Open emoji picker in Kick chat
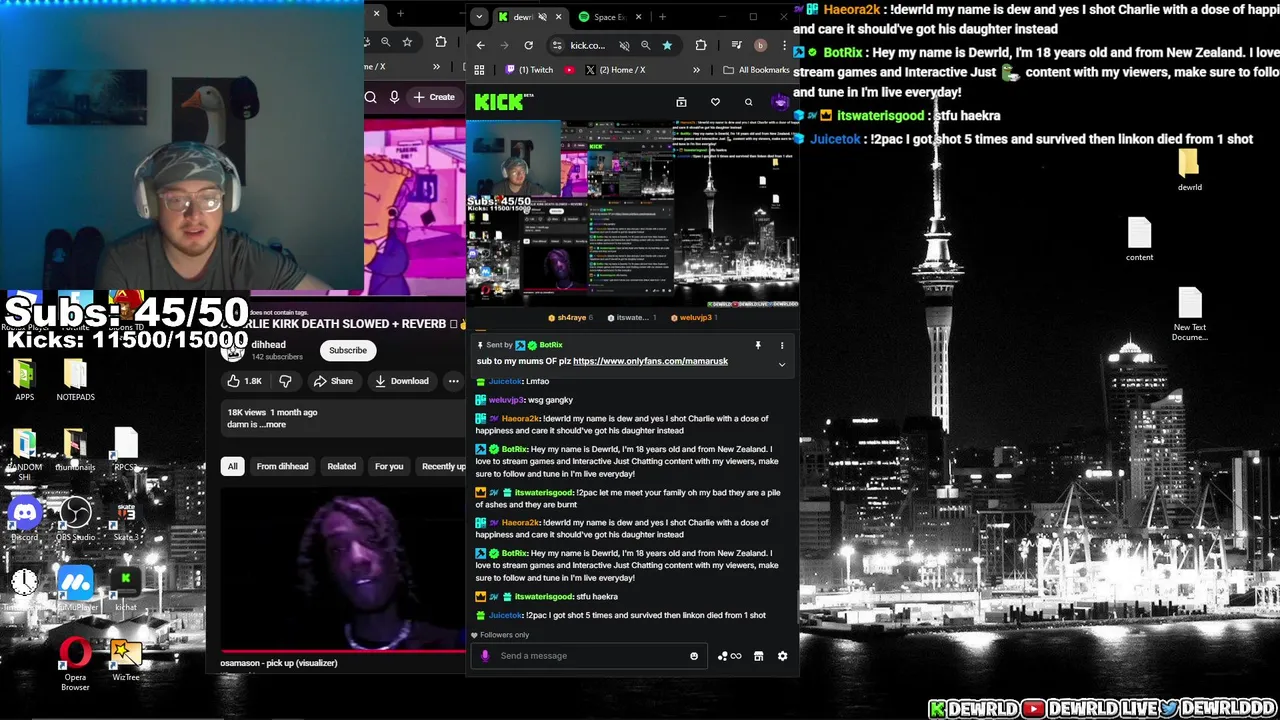Image resolution: width=1280 pixels, height=720 pixels. click(x=694, y=656)
